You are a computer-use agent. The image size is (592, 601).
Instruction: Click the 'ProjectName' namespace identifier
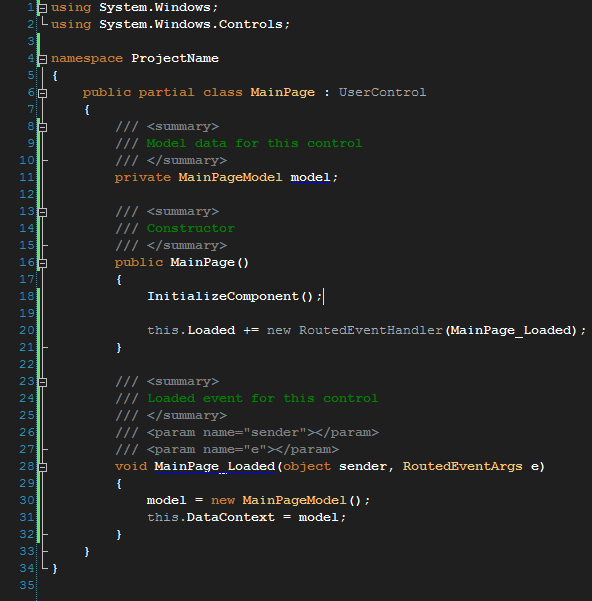click(x=175, y=58)
